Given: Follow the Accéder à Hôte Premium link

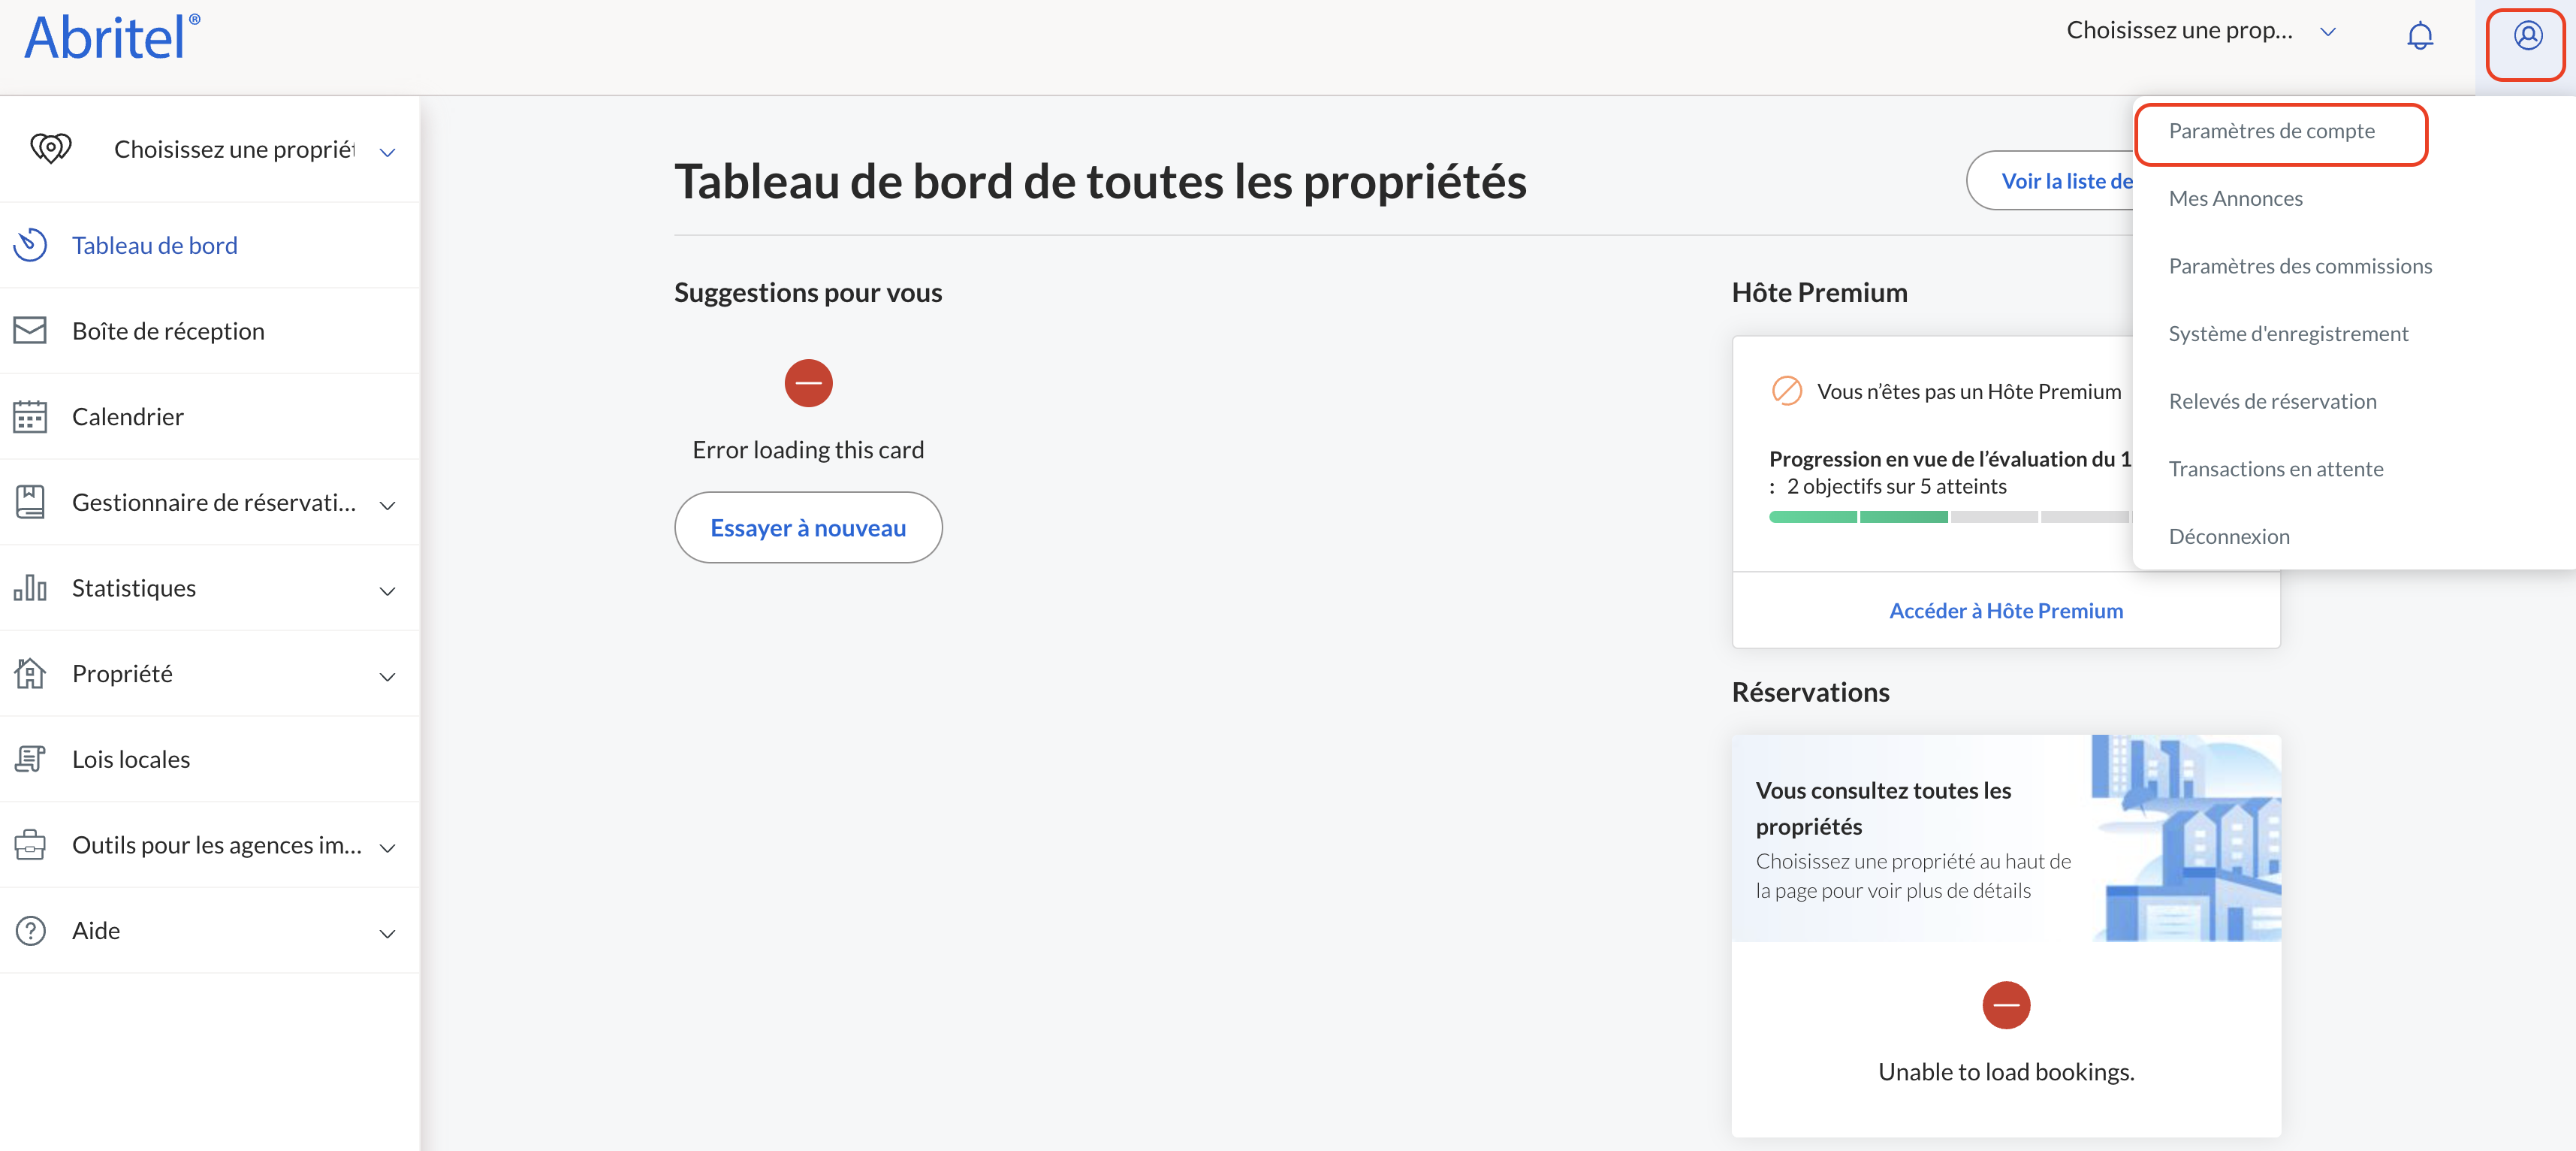Looking at the screenshot, I should click(2005, 611).
